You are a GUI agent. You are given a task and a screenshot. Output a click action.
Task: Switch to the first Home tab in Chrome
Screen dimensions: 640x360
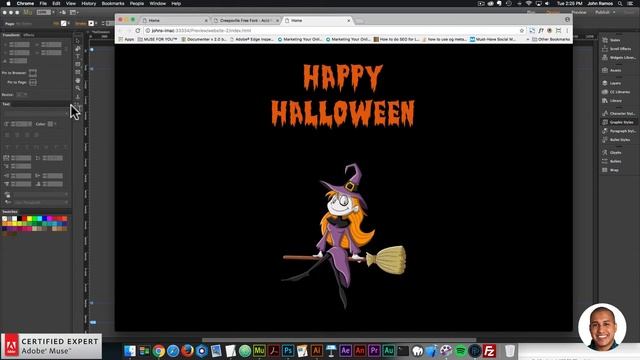tap(174, 20)
